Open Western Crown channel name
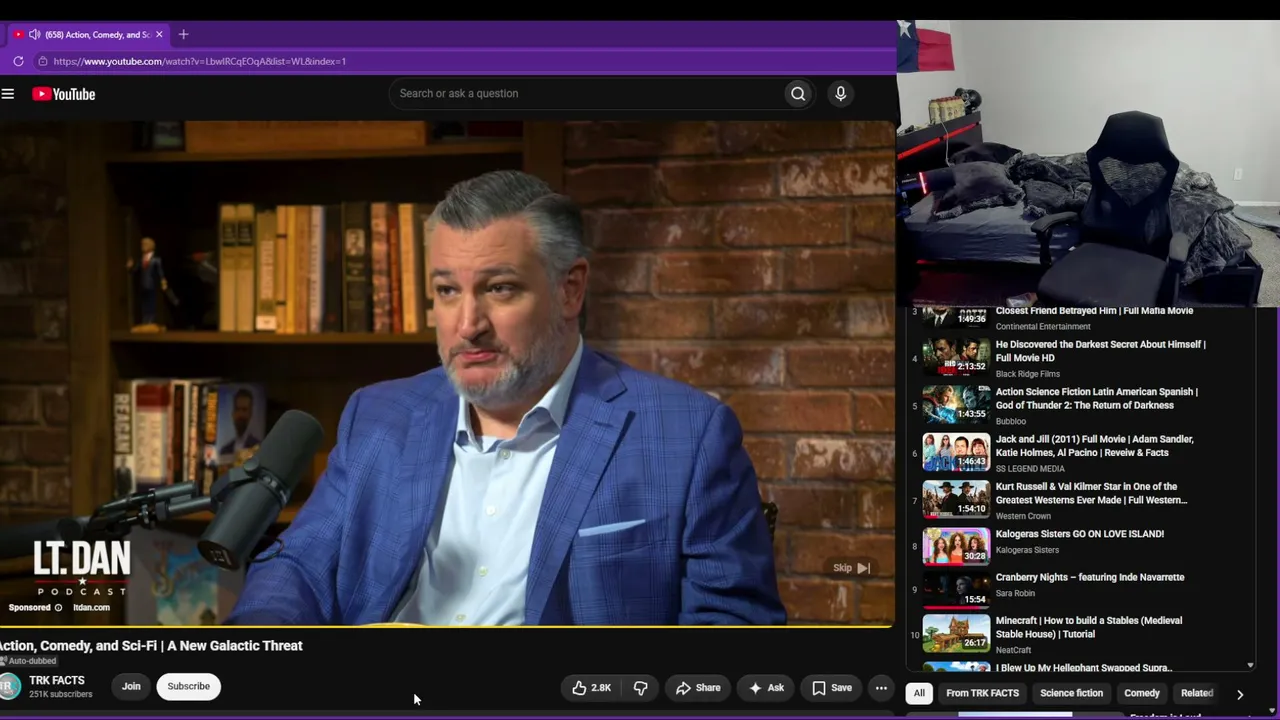1280x720 pixels. (1023, 516)
